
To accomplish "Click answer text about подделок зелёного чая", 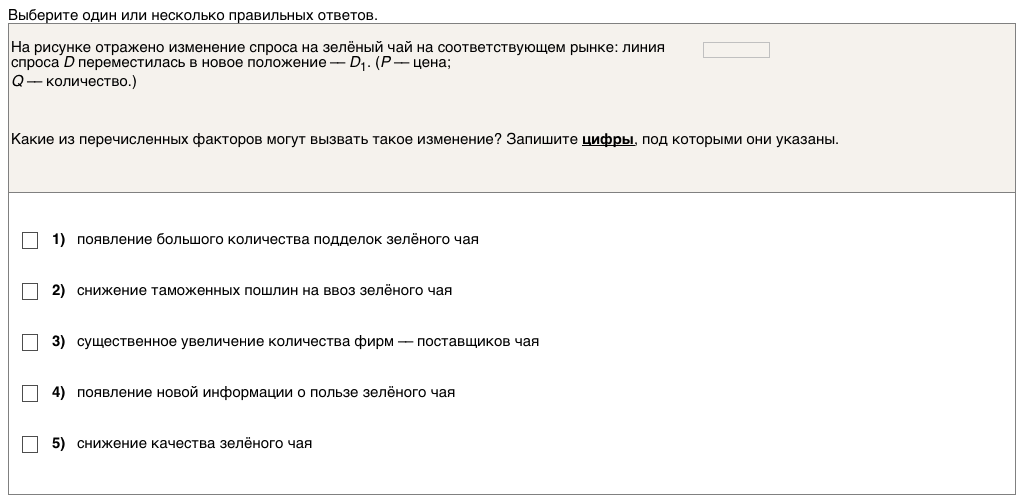I will tap(278, 240).
